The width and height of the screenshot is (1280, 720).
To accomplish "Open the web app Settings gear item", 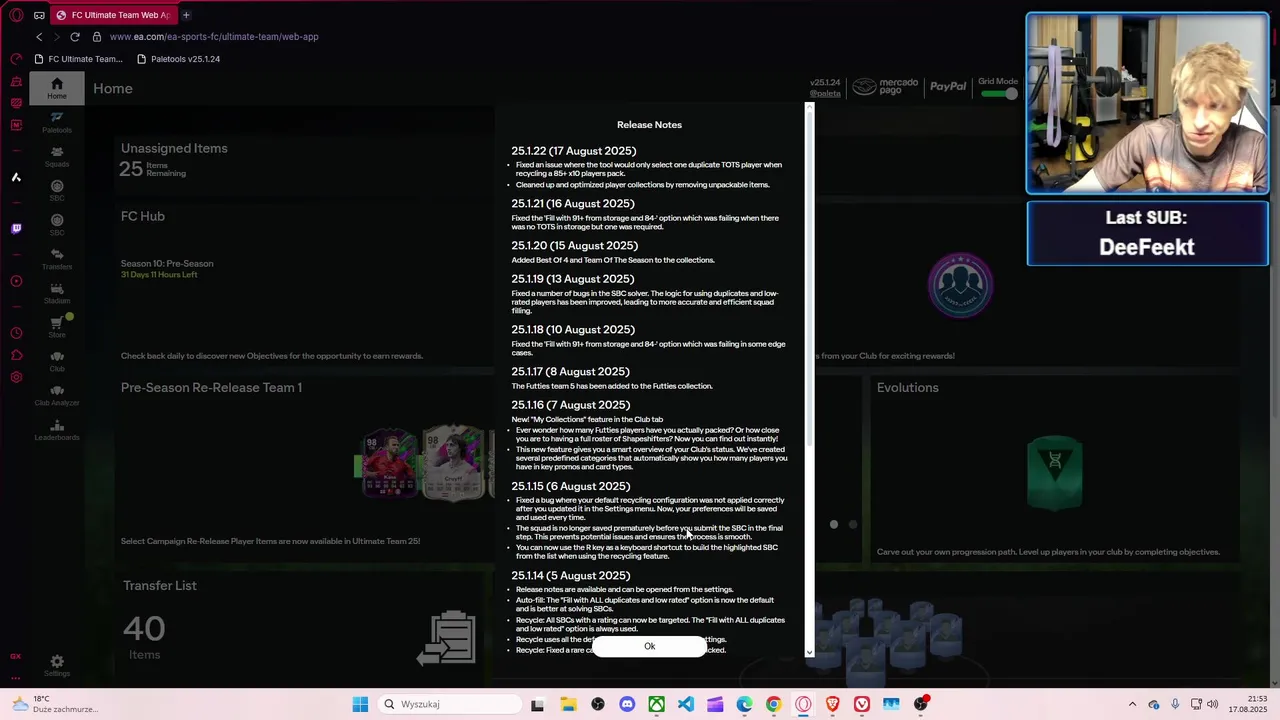I will [x=57, y=665].
